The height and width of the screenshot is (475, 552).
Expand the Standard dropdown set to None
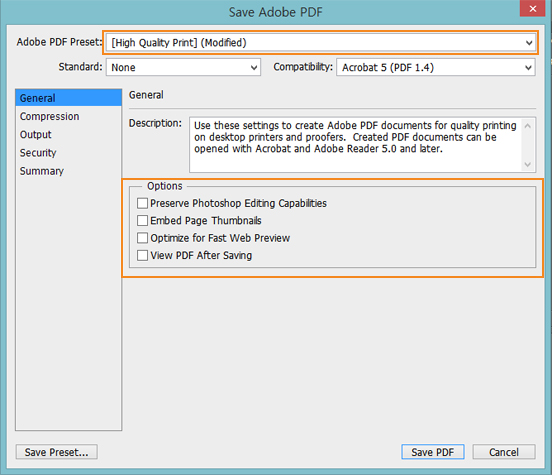point(183,67)
